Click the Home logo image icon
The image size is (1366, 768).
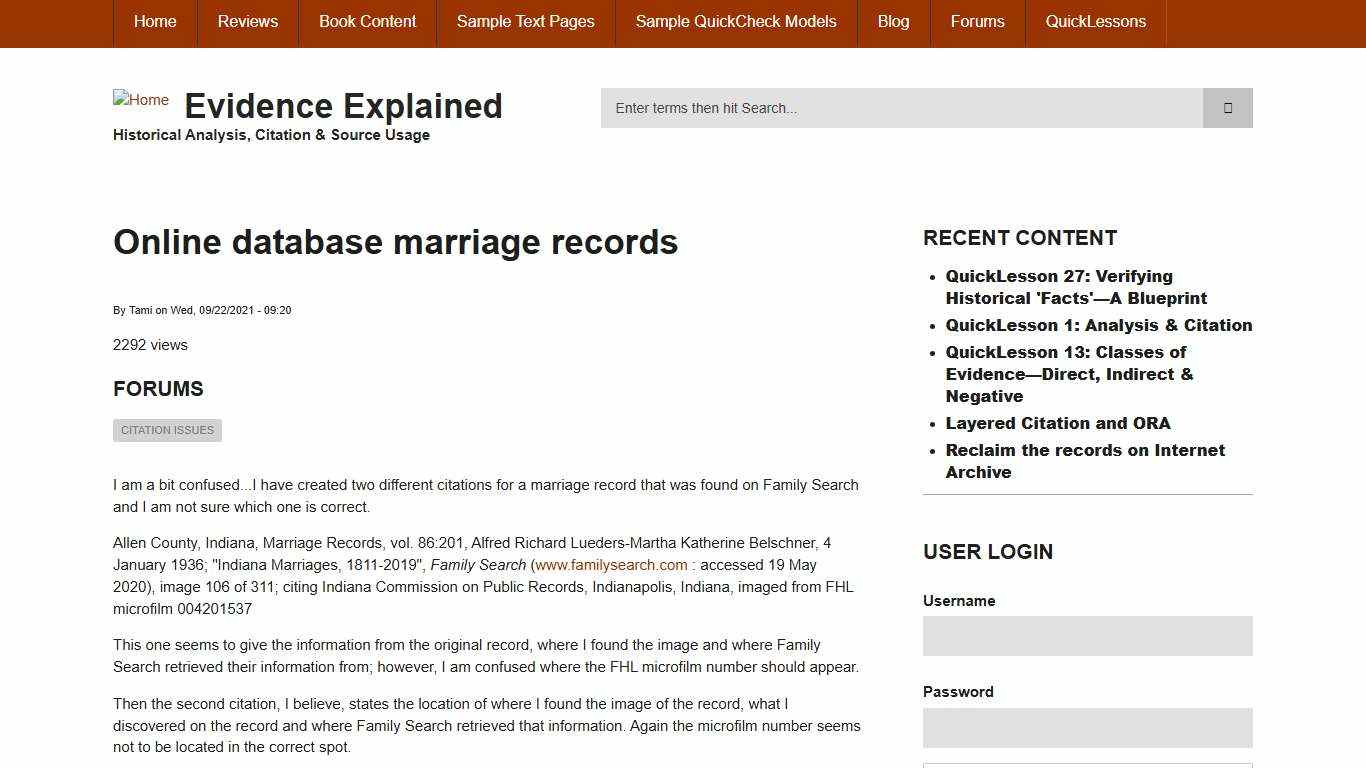[x=140, y=99]
